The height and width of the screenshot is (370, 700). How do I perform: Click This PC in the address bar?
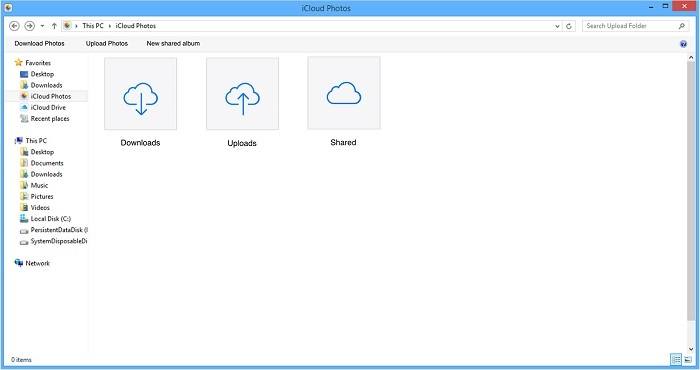[x=93, y=26]
